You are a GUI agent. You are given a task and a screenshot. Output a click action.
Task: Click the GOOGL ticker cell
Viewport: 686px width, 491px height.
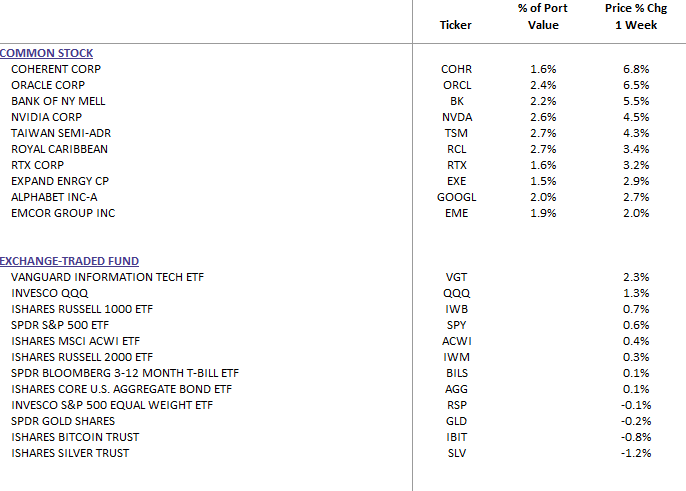[457, 197]
